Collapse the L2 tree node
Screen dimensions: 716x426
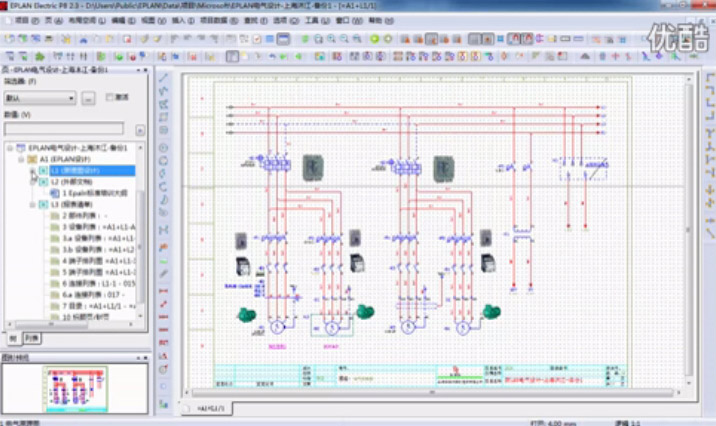click(x=32, y=182)
